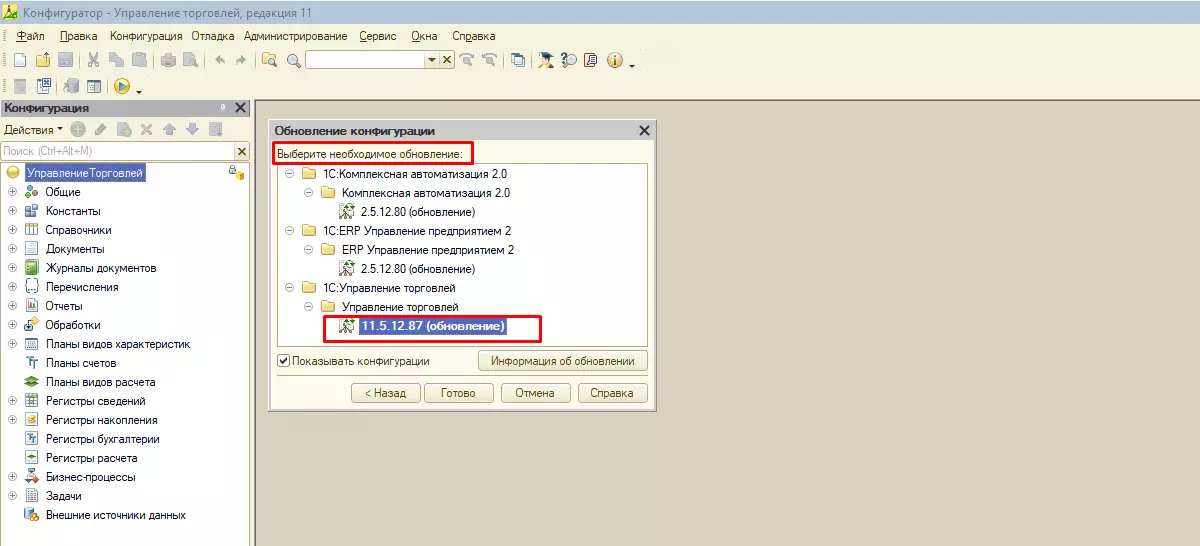Click the New document toolbar icon
This screenshot has height=546, width=1200.
(19, 60)
